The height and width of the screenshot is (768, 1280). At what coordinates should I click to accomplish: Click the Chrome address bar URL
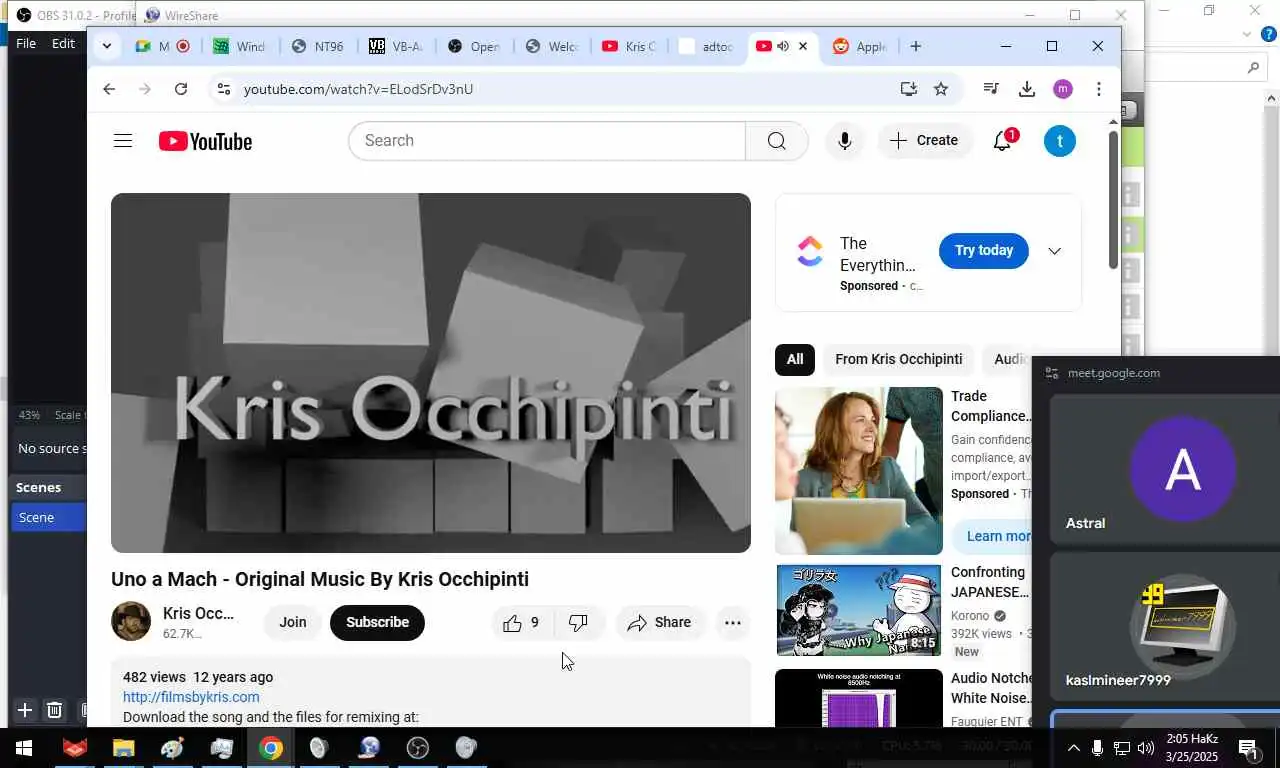(358, 89)
